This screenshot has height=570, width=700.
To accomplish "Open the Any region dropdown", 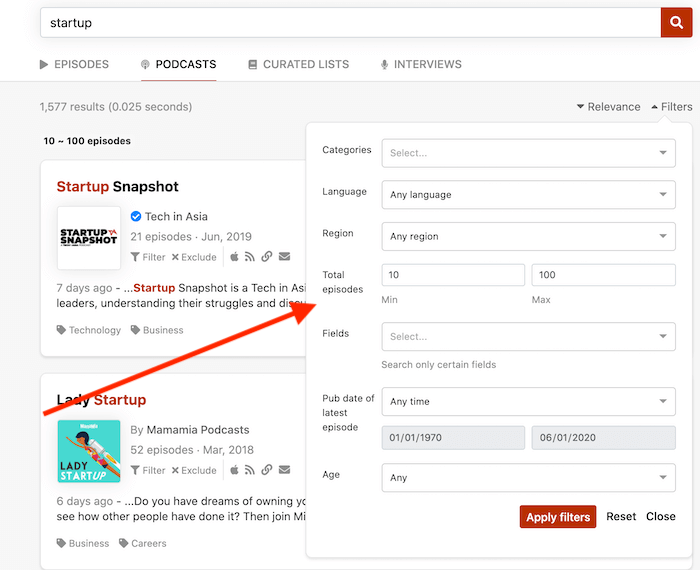I will [x=529, y=236].
